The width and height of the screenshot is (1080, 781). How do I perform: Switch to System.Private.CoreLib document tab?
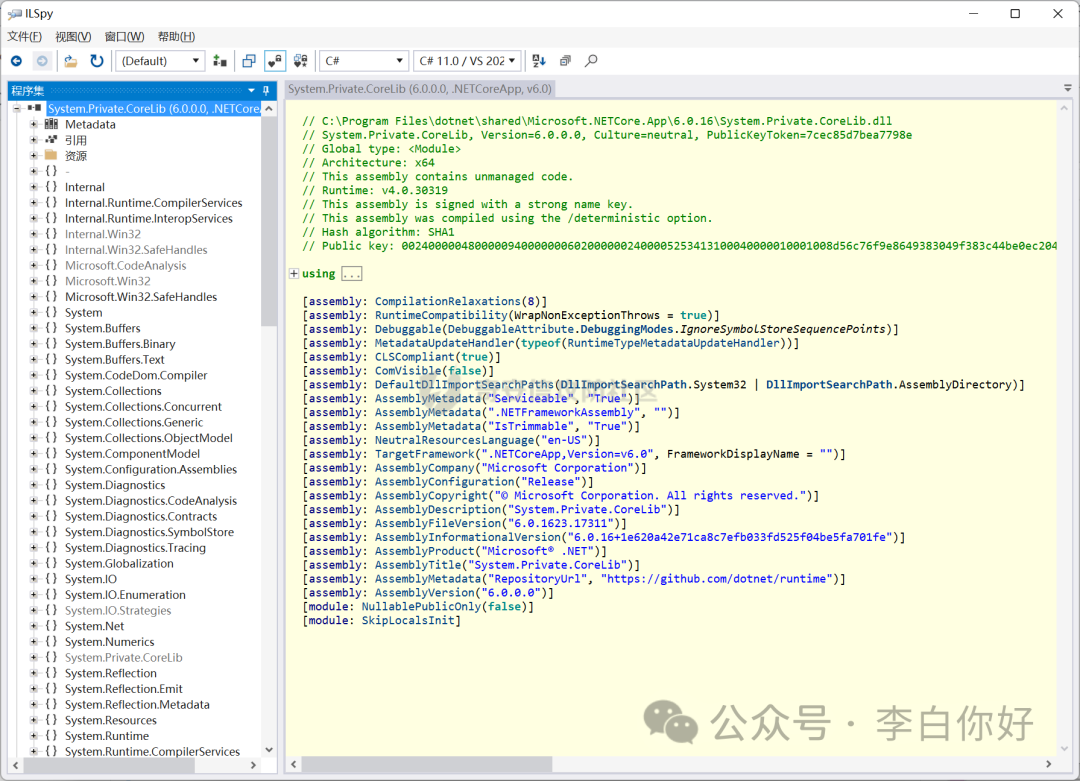(x=420, y=89)
